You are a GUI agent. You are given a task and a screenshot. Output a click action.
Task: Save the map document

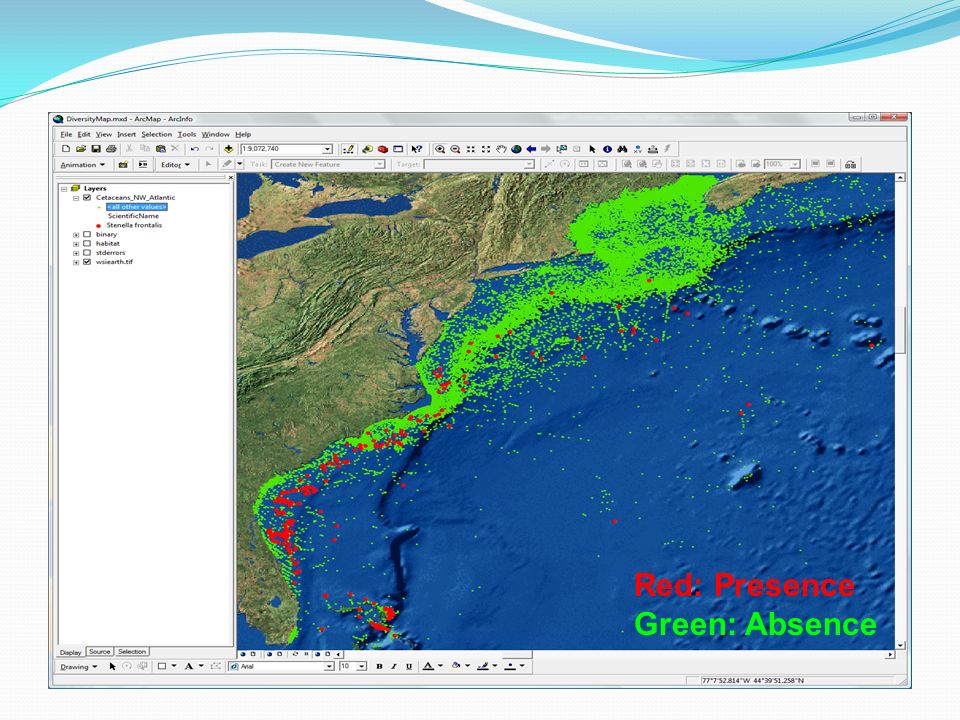[x=96, y=149]
